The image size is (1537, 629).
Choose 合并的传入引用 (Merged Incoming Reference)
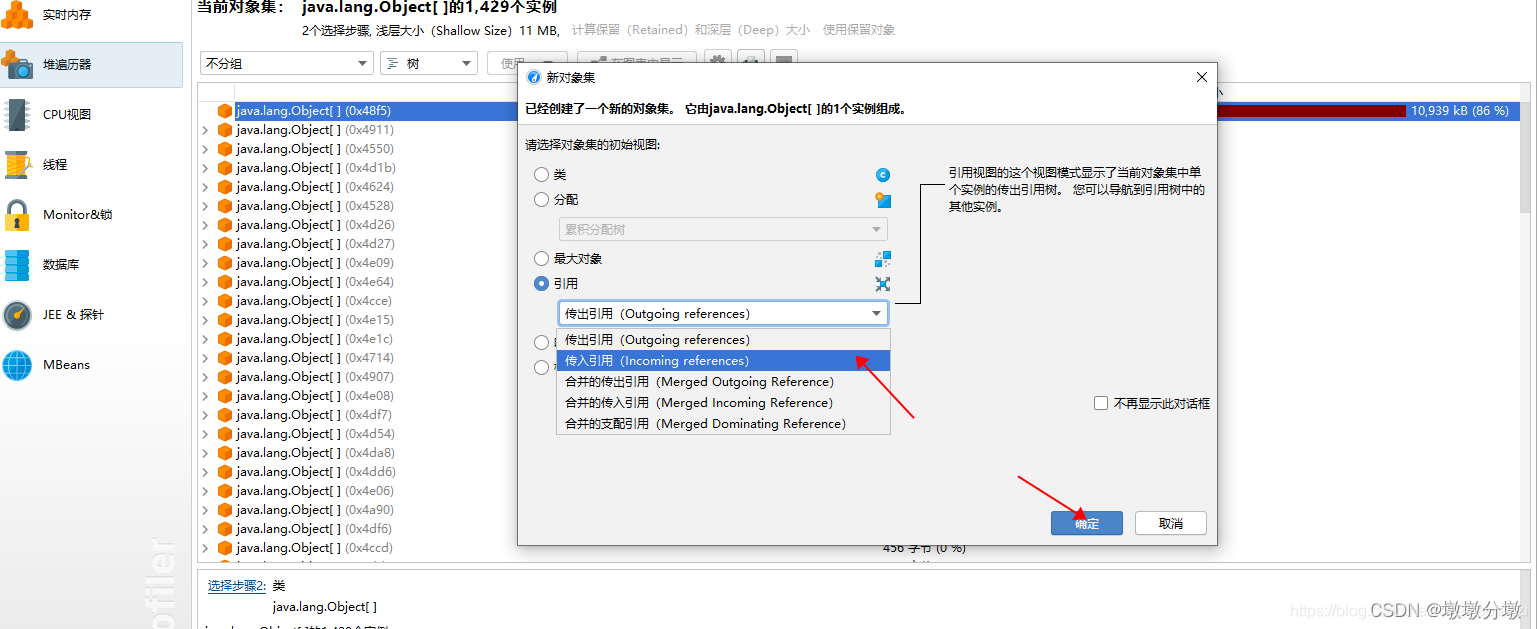(x=723, y=403)
